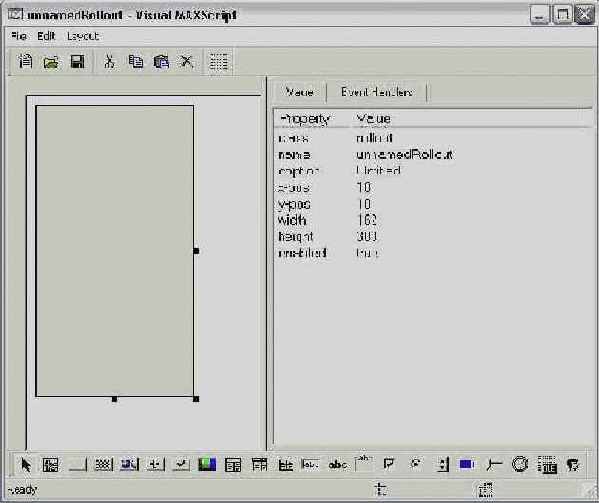Click the Ready status bar text
This screenshot has width=599, height=503.
23,490
